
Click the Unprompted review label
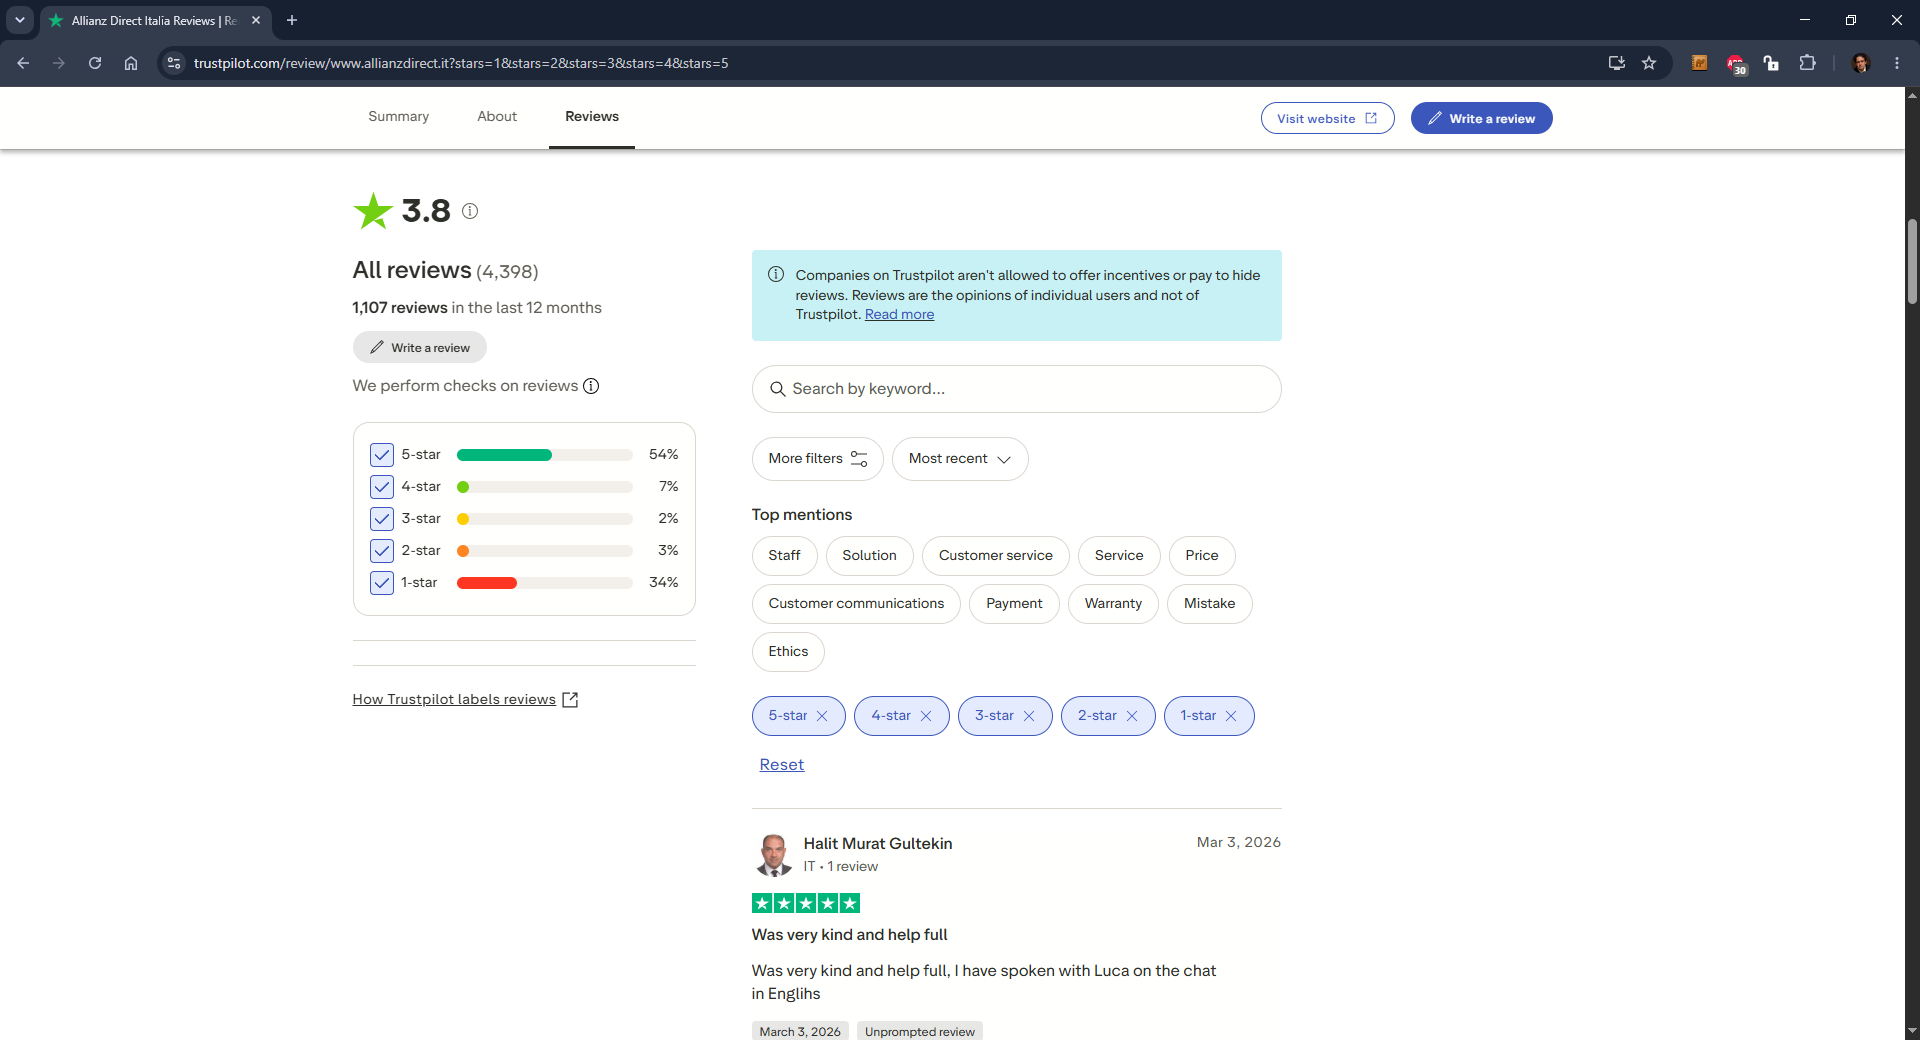click(920, 1031)
